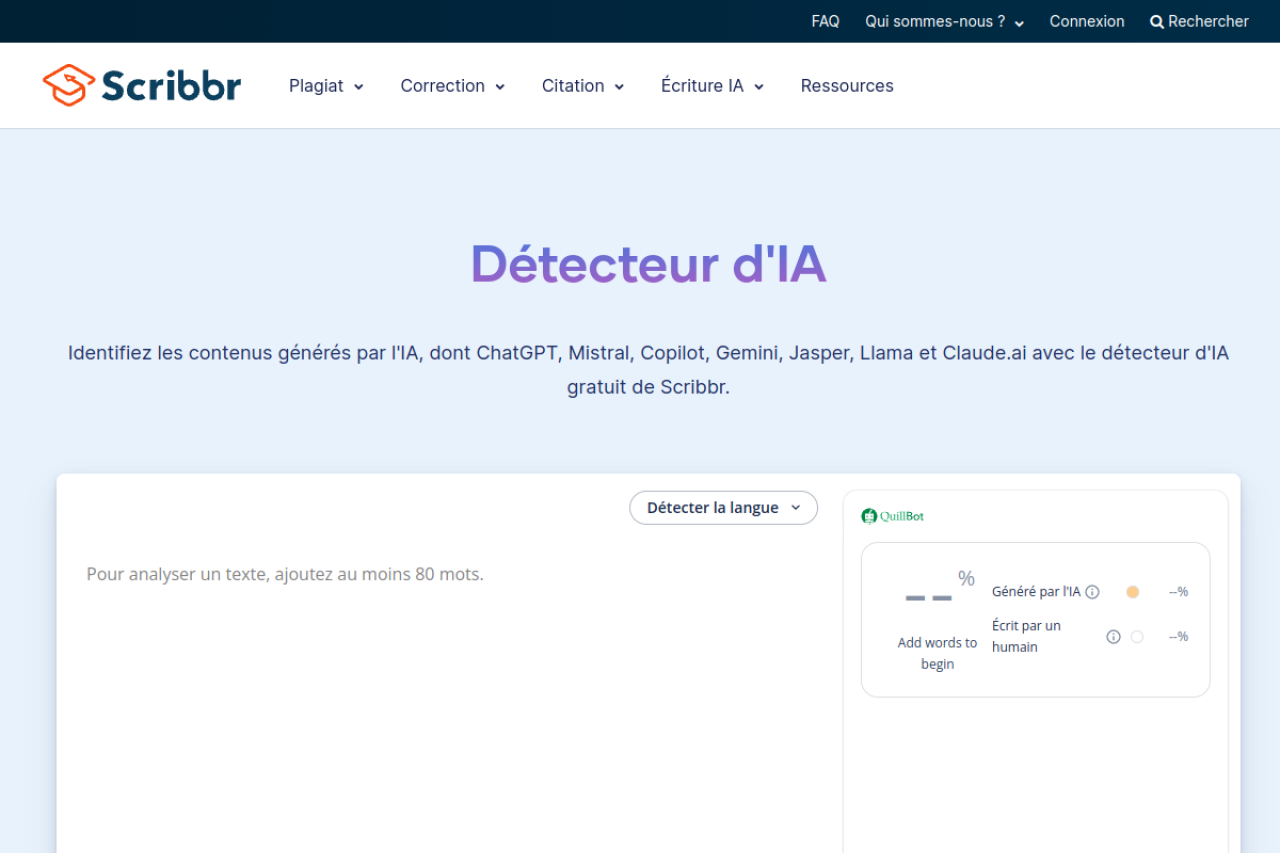Click info icon beside Écrit par un humain

[1113, 637]
